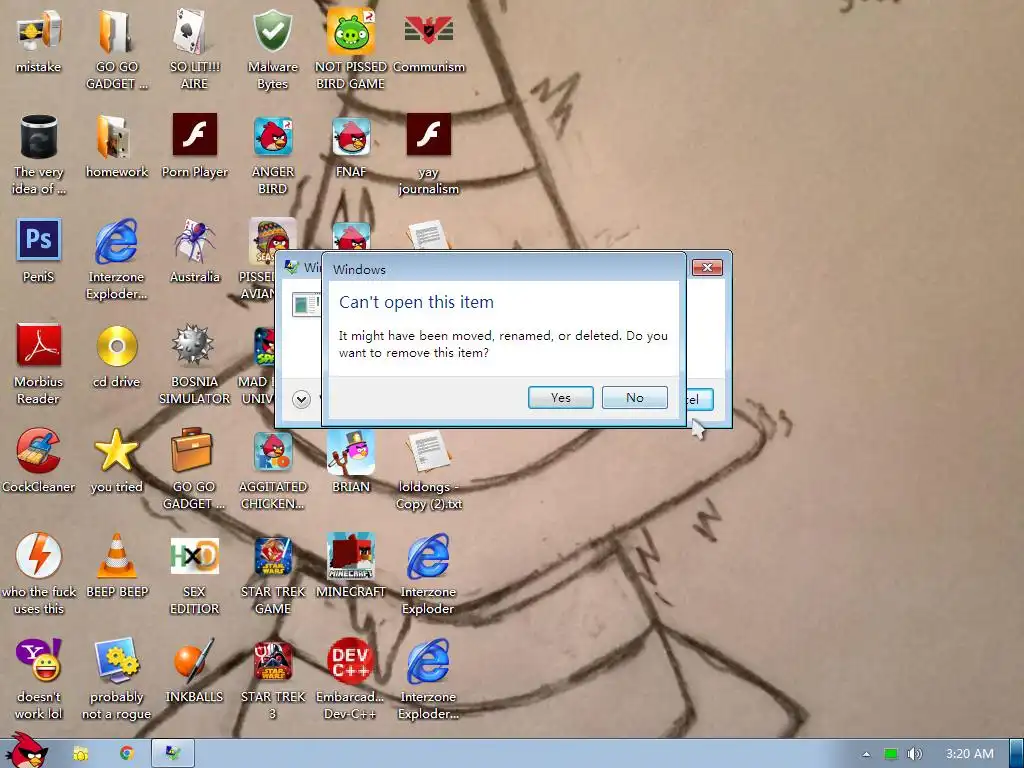
Task: Select the AGGITATED CHICKEN icon
Action: pyautogui.click(x=272, y=470)
